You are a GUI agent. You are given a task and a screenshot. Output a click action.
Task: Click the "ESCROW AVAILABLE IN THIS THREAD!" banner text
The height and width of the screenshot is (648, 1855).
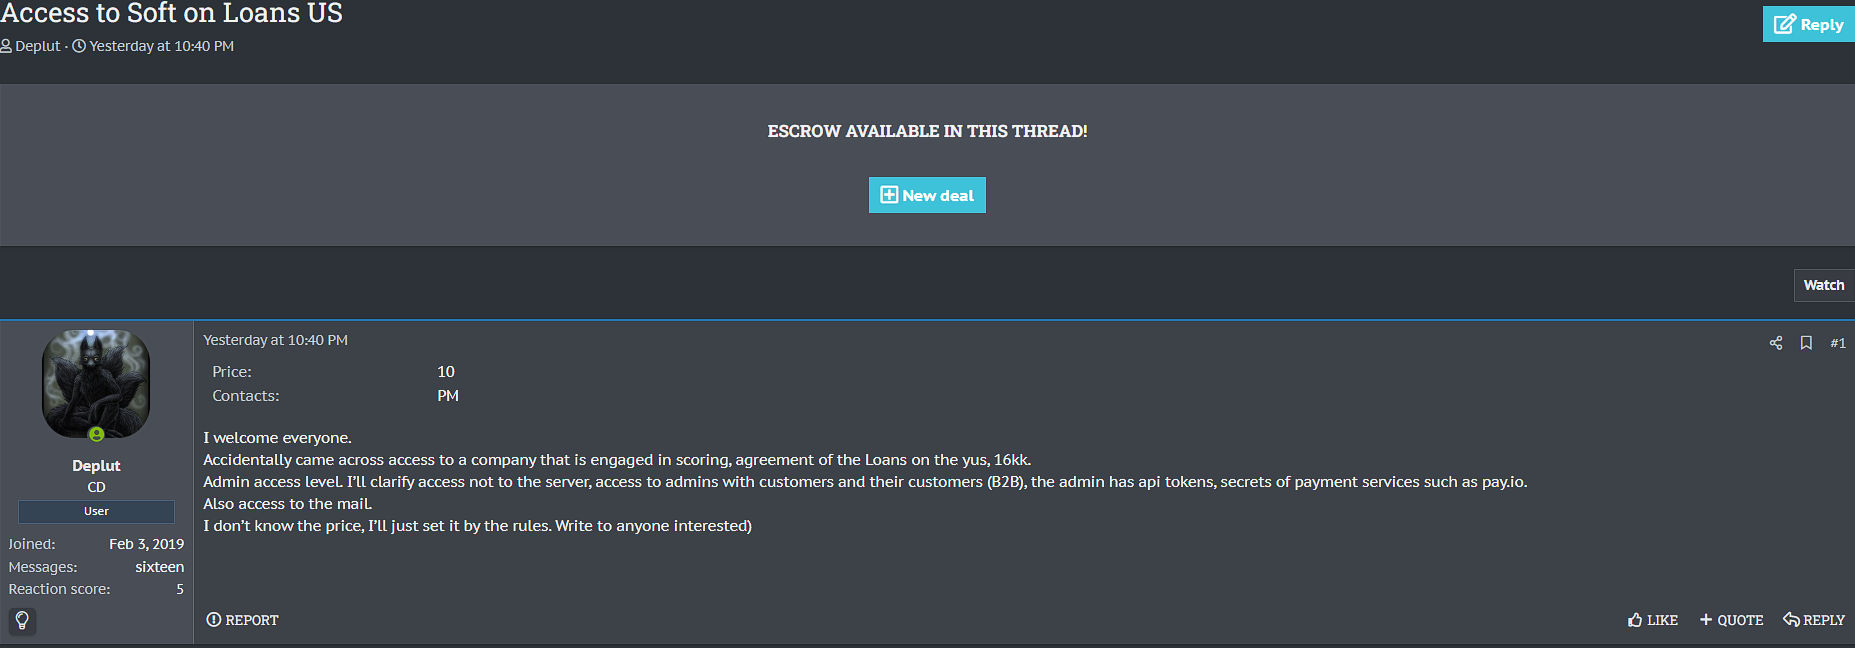click(927, 131)
